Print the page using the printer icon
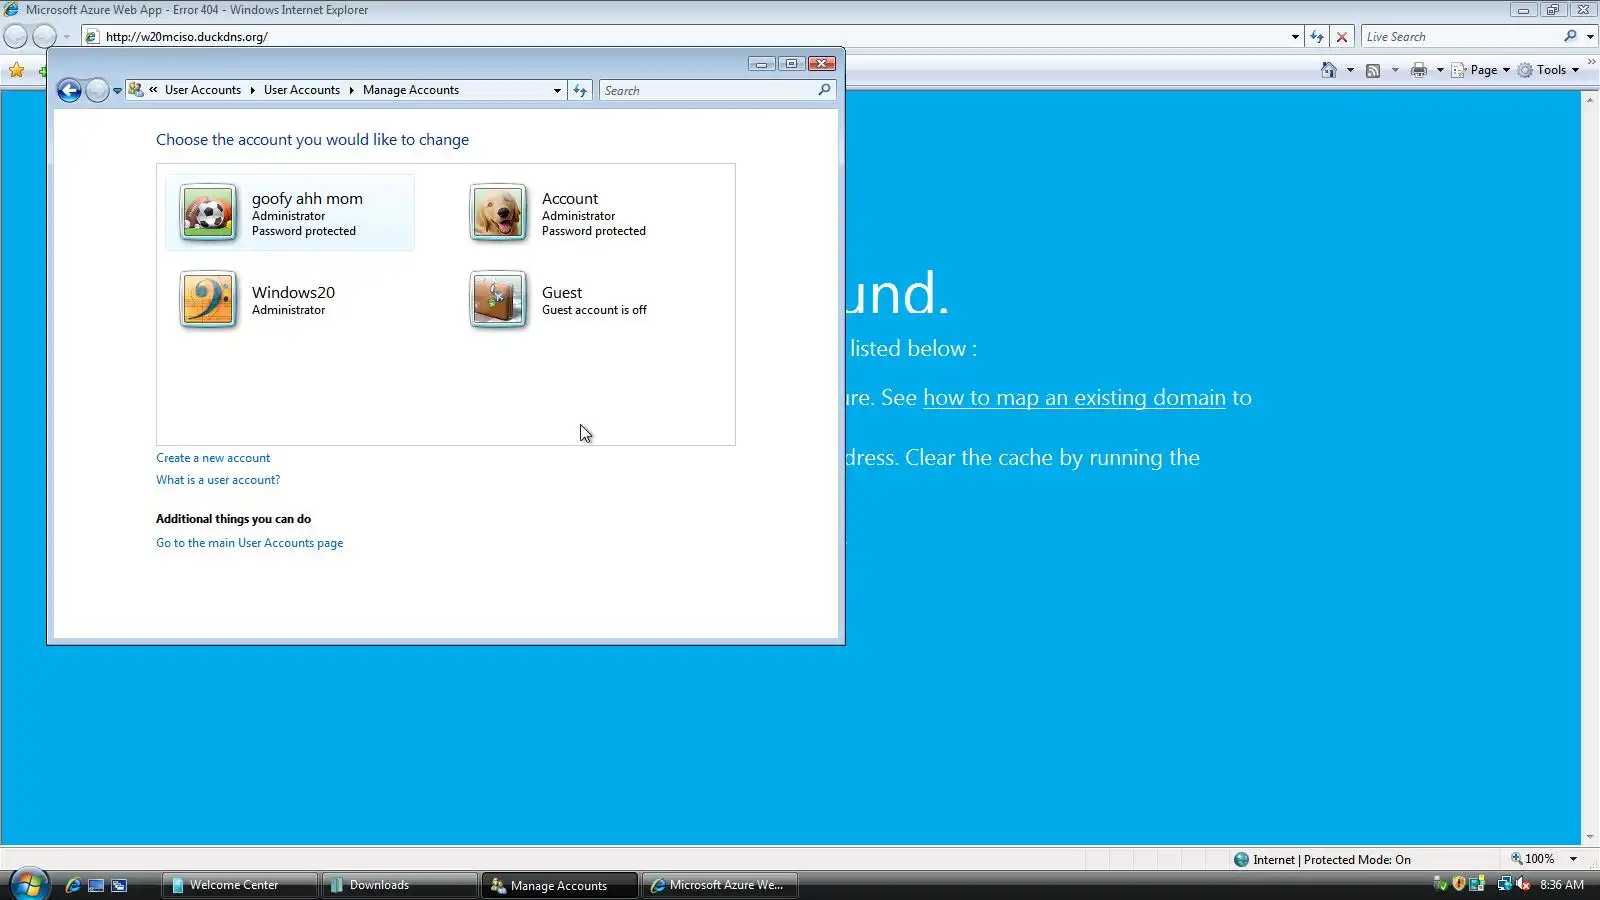The image size is (1600, 900). [1419, 70]
